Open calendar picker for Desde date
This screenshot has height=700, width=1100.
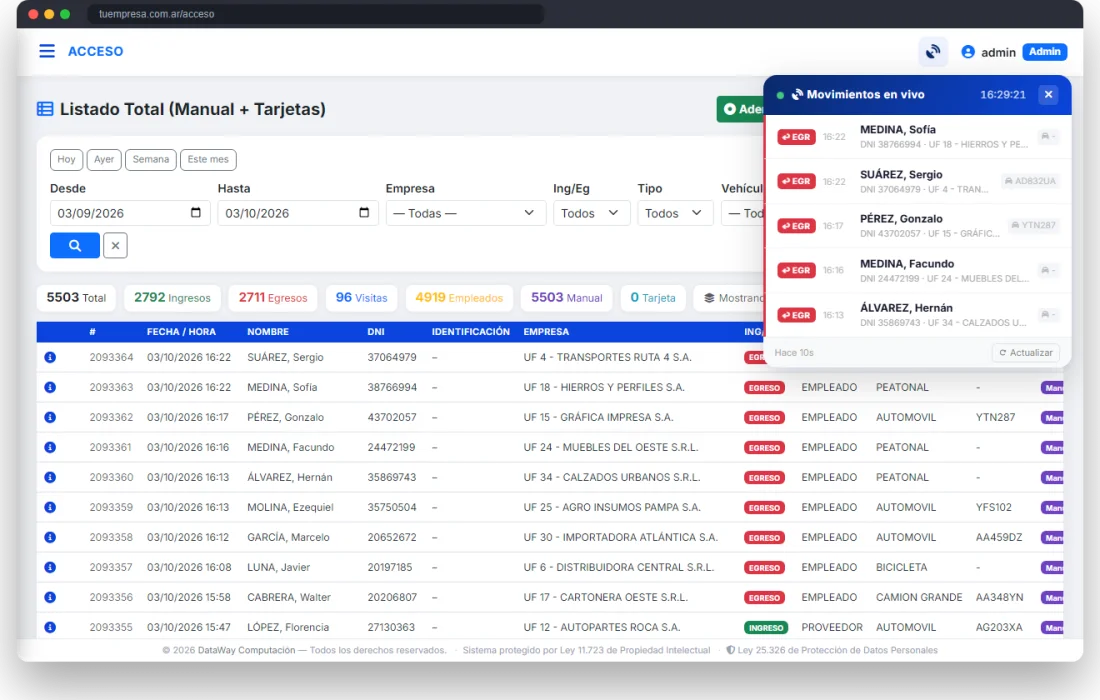coord(196,213)
